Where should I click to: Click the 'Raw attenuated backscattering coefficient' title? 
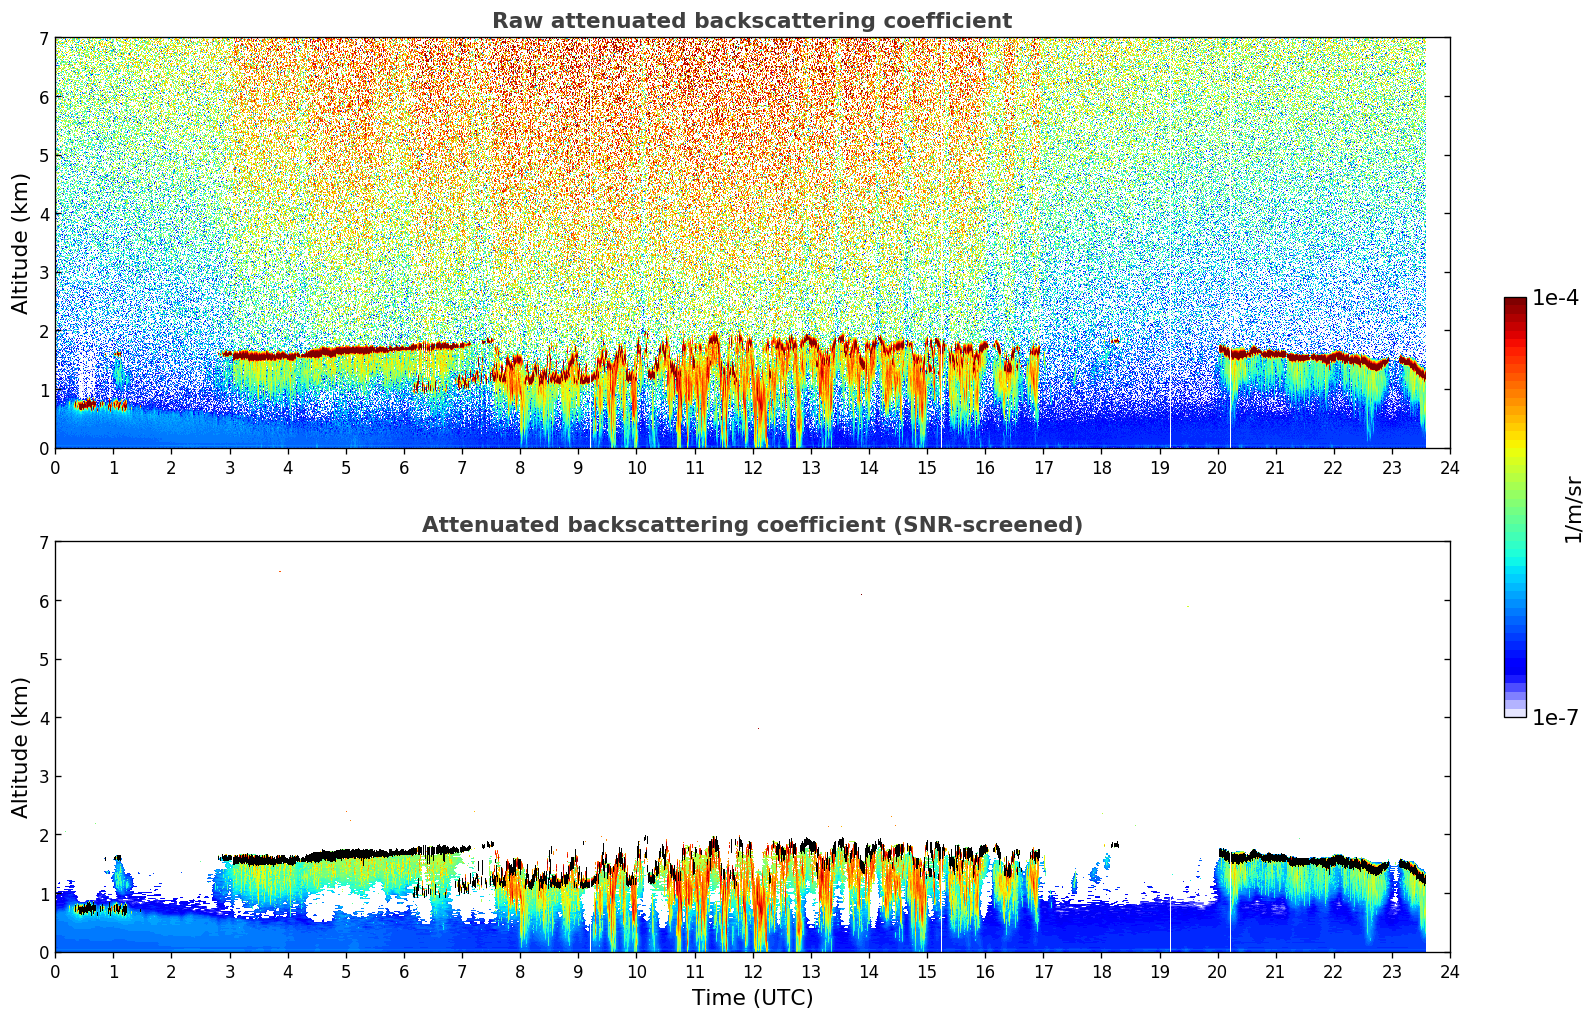click(x=751, y=21)
